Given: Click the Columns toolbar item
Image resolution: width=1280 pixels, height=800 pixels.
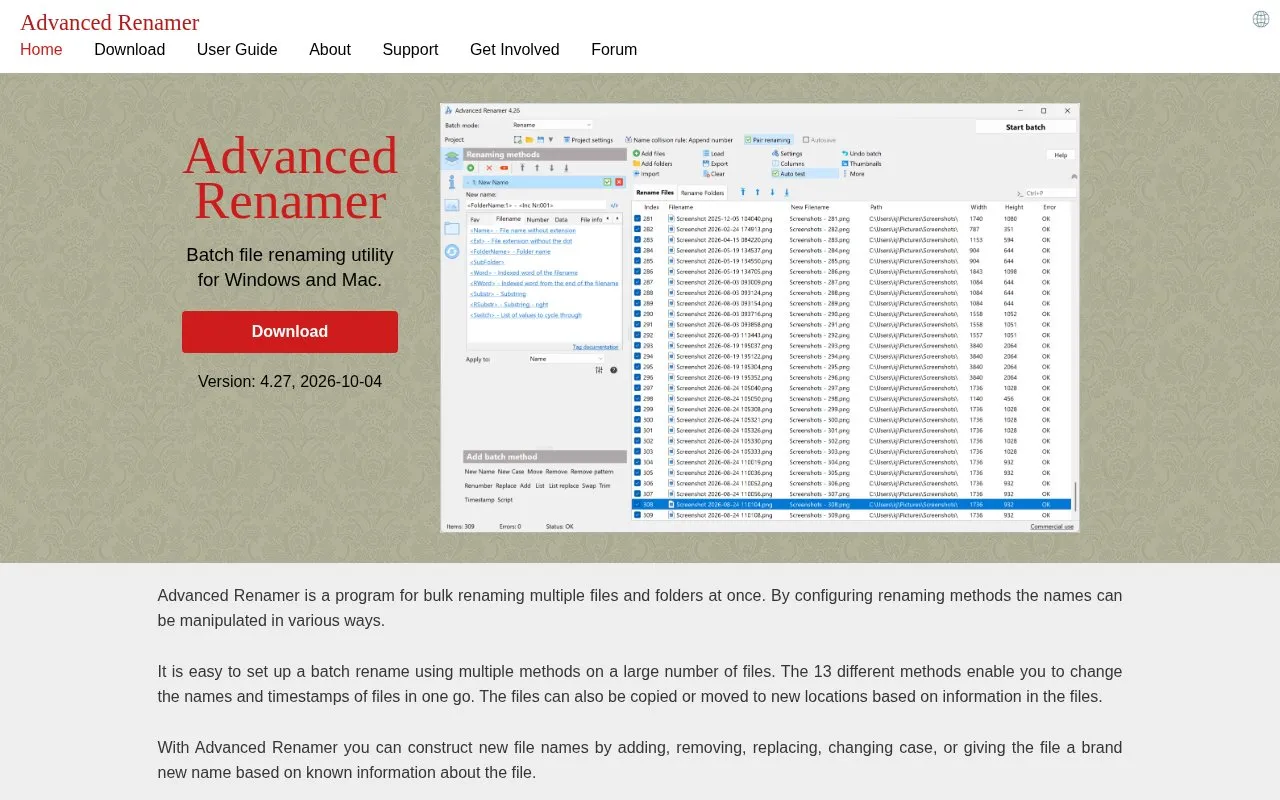Looking at the screenshot, I should coord(788,164).
